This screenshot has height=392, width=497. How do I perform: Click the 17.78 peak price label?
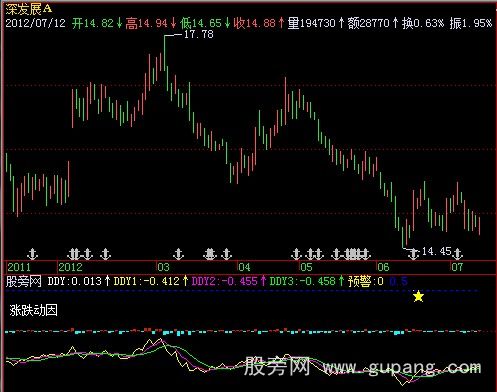click(x=199, y=34)
